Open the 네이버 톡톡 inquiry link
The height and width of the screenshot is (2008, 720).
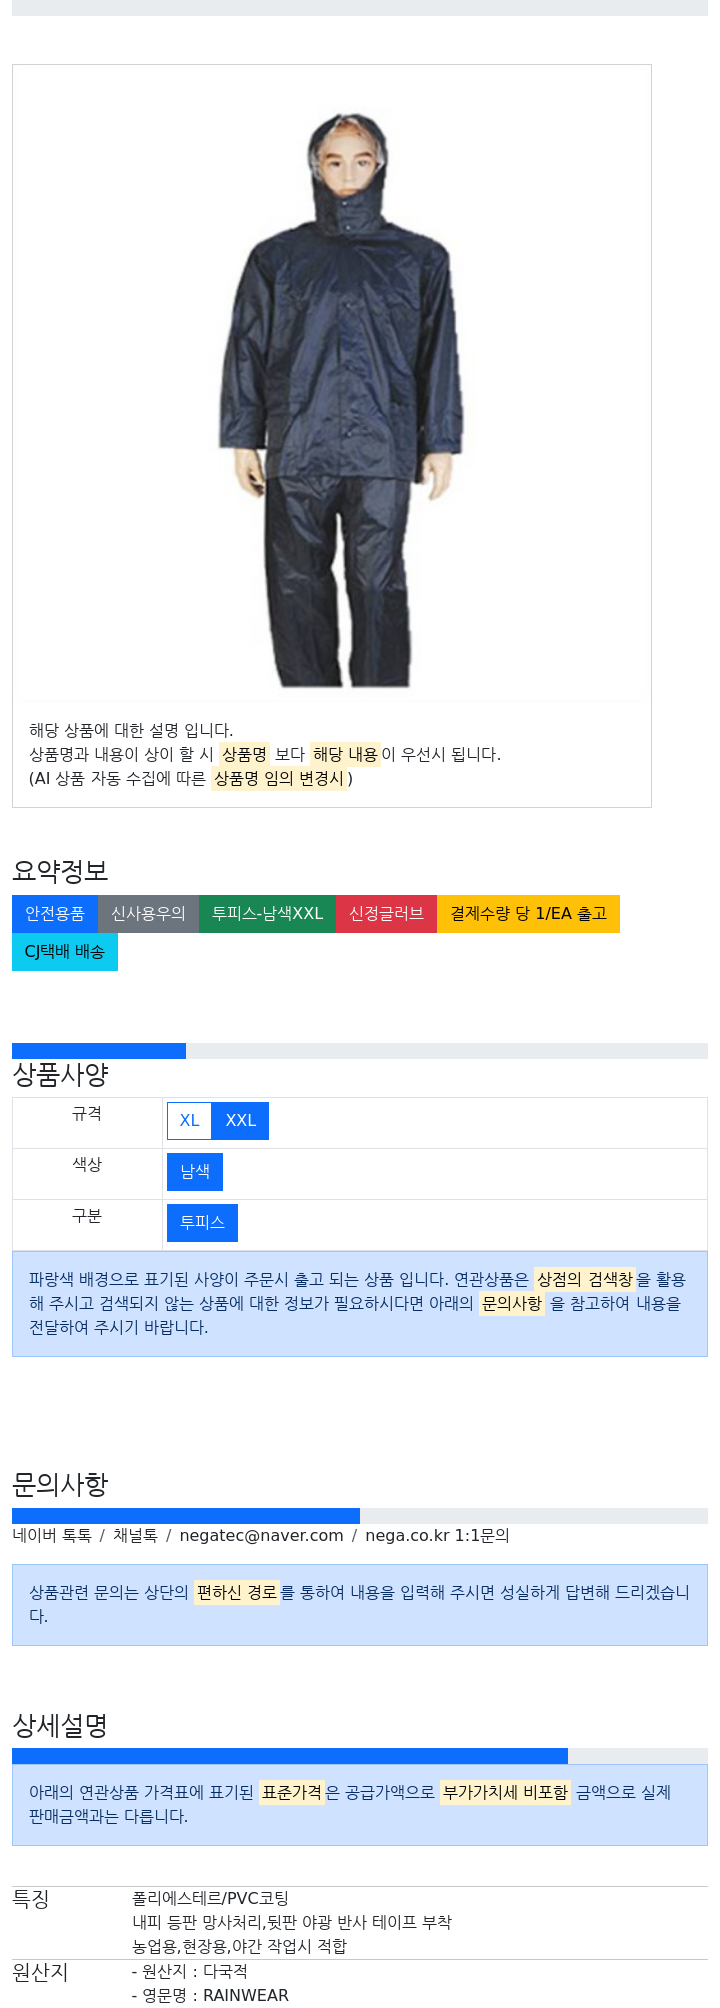[52, 1536]
